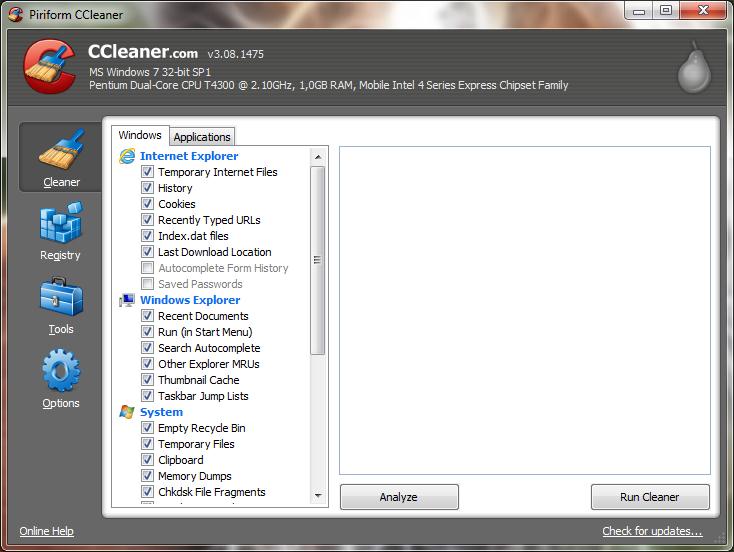Click the Pentium Dual-Core CPU info line
Screen dimensions: 734x552
coord(329,85)
